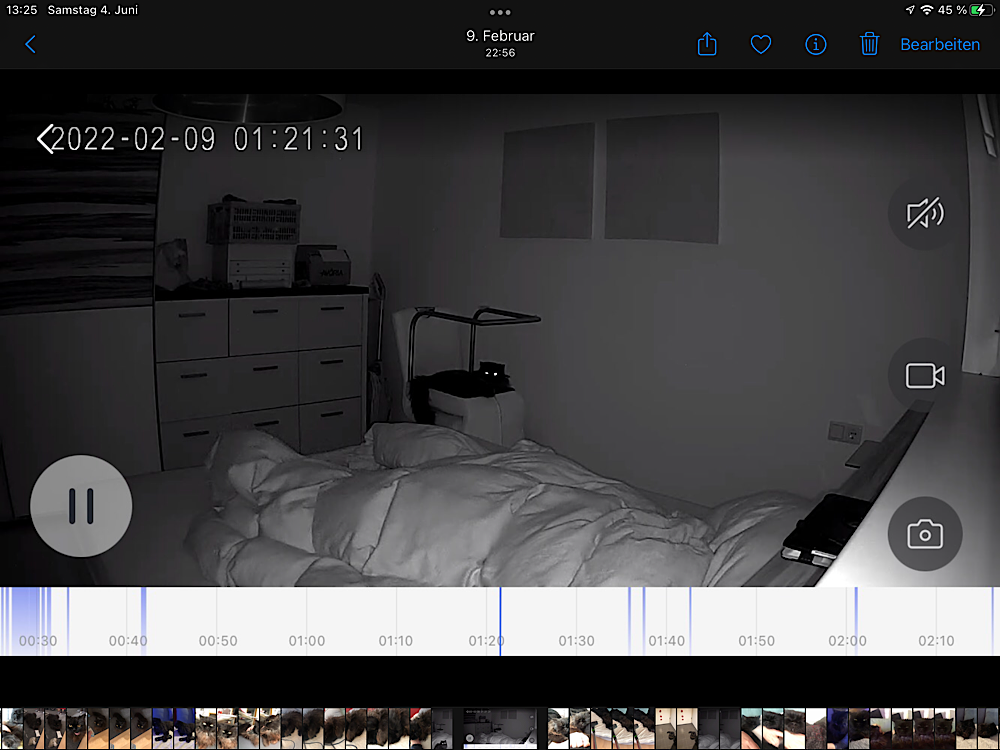Tap the 02:00 mark on timeline
This screenshot has height=750, width=1000.
[x=847, y=640]
